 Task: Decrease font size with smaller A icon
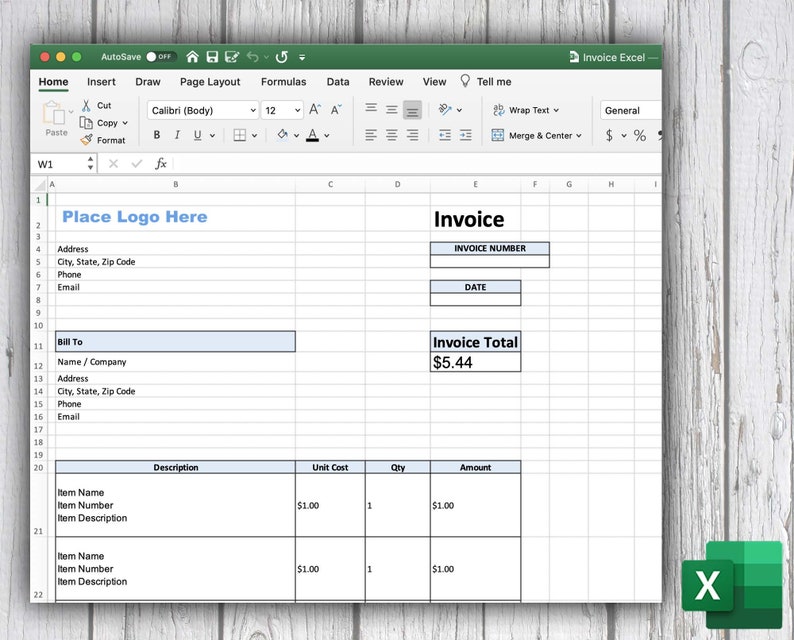coord(336,109)
